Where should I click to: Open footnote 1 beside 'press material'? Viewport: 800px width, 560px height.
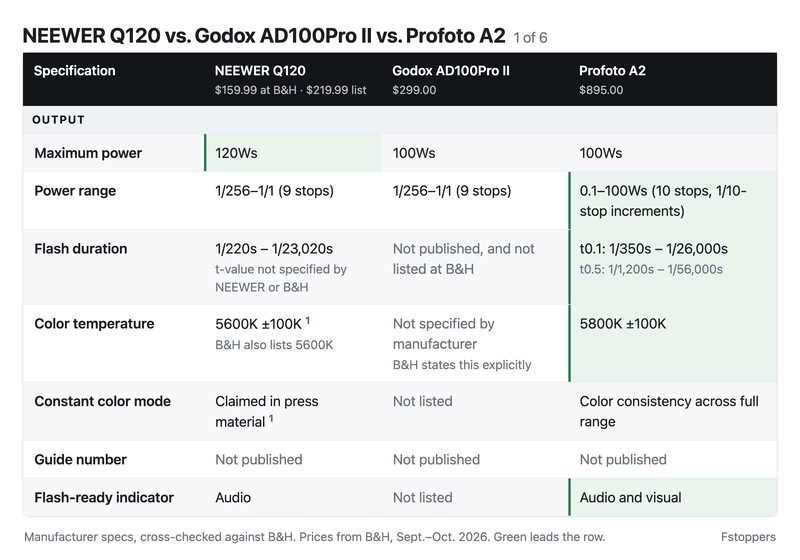[x=271, y=419]
